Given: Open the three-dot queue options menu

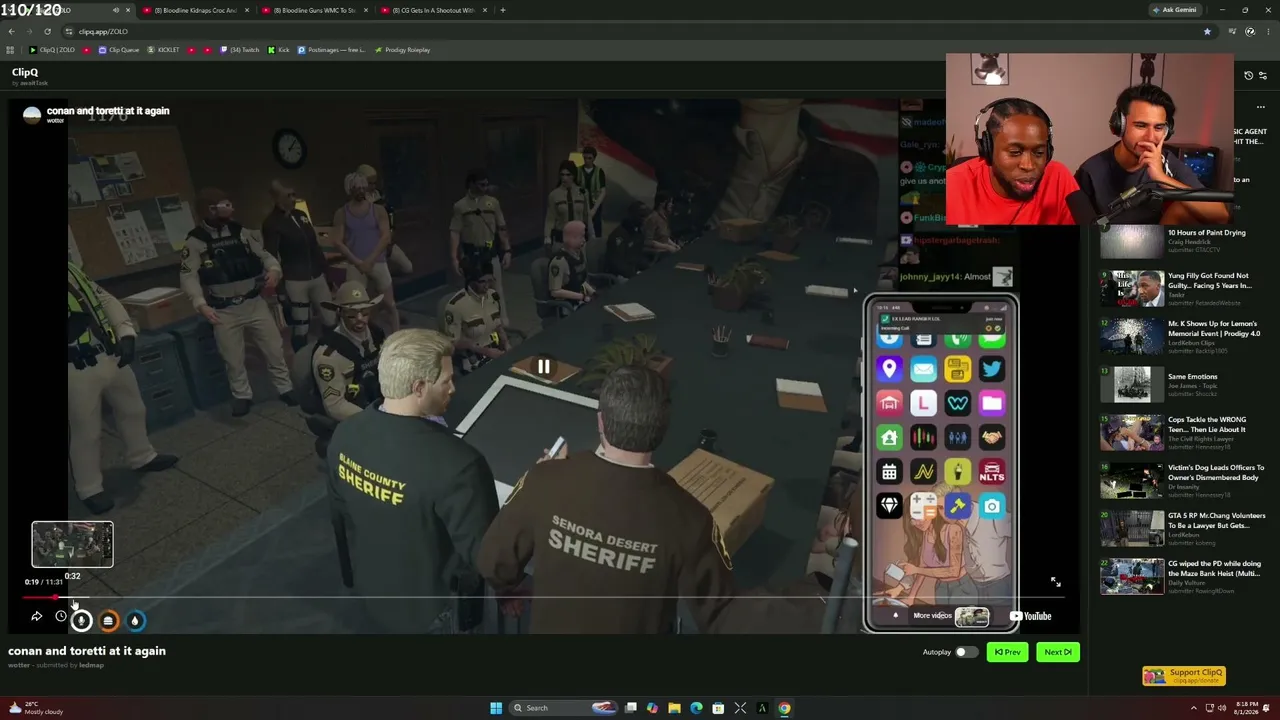Looking at the screenshot, I should [x=1261, y=107].
